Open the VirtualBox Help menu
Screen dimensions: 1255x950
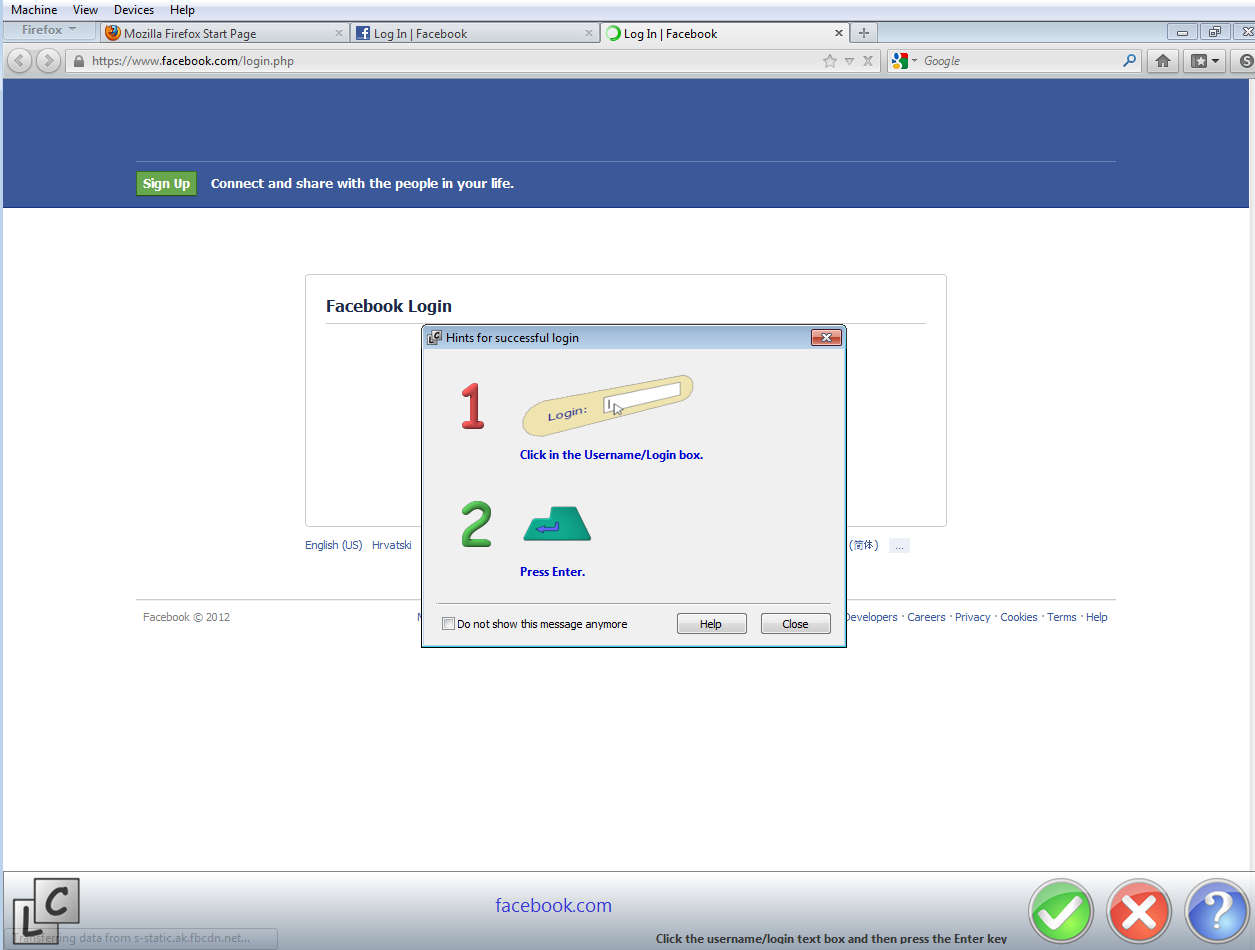pyautogui.click(x=182, y=10)
